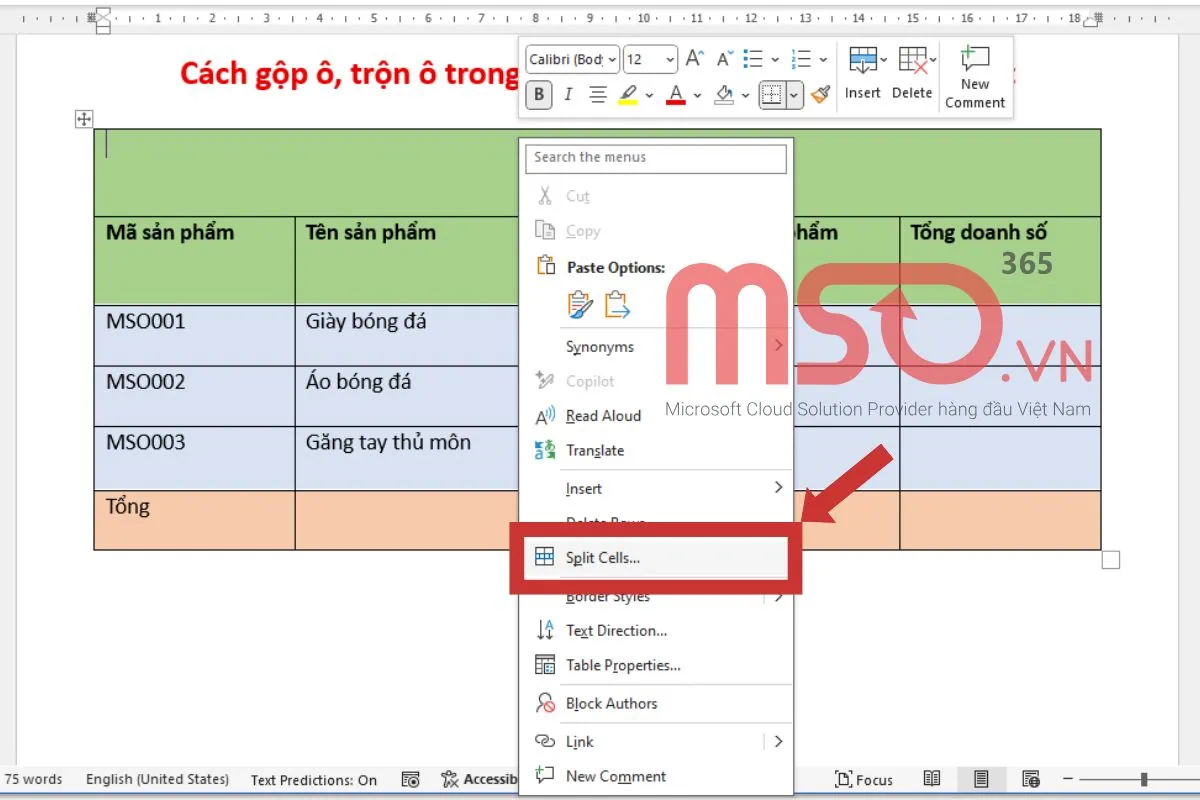This screenshot has width=1200, height=800.
Task: Apply yellow text highlight color
Action: 629,94
